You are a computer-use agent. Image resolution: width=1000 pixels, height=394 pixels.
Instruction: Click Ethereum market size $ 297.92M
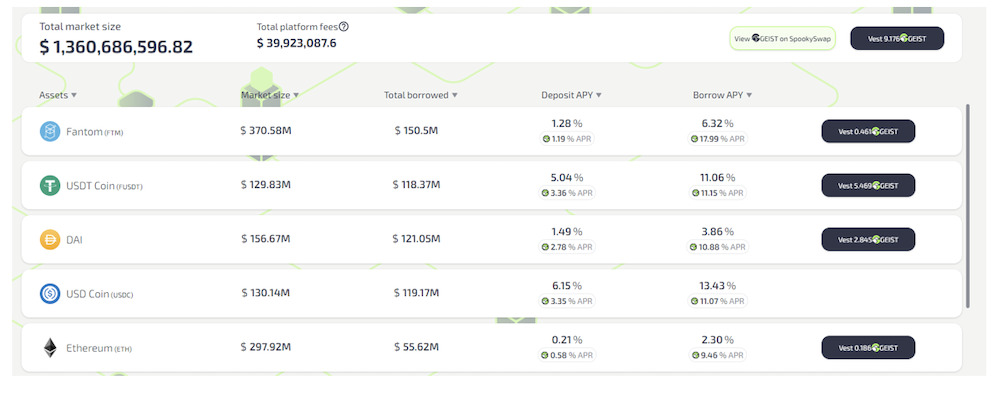(266, 347)
